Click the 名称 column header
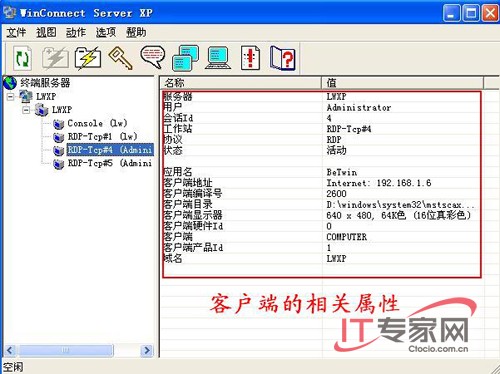The height and width of the screenshot is (374, 500). 241,82
